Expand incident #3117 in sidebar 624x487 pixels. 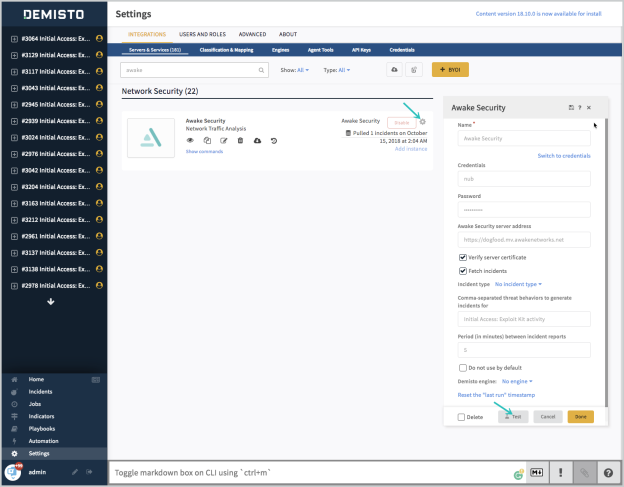pyautogui.click(x=14, y=72)
